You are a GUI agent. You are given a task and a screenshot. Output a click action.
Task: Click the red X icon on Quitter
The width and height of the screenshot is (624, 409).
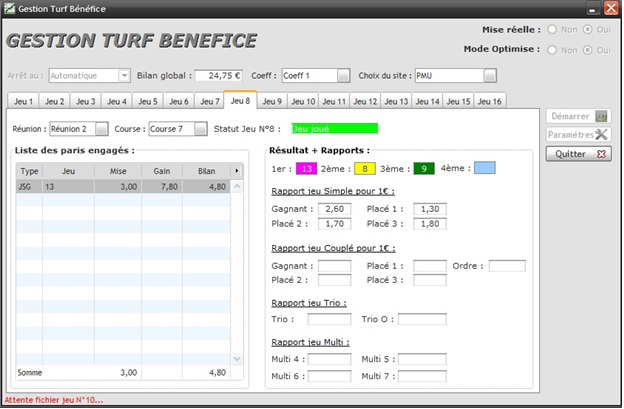tap(601, 154)
